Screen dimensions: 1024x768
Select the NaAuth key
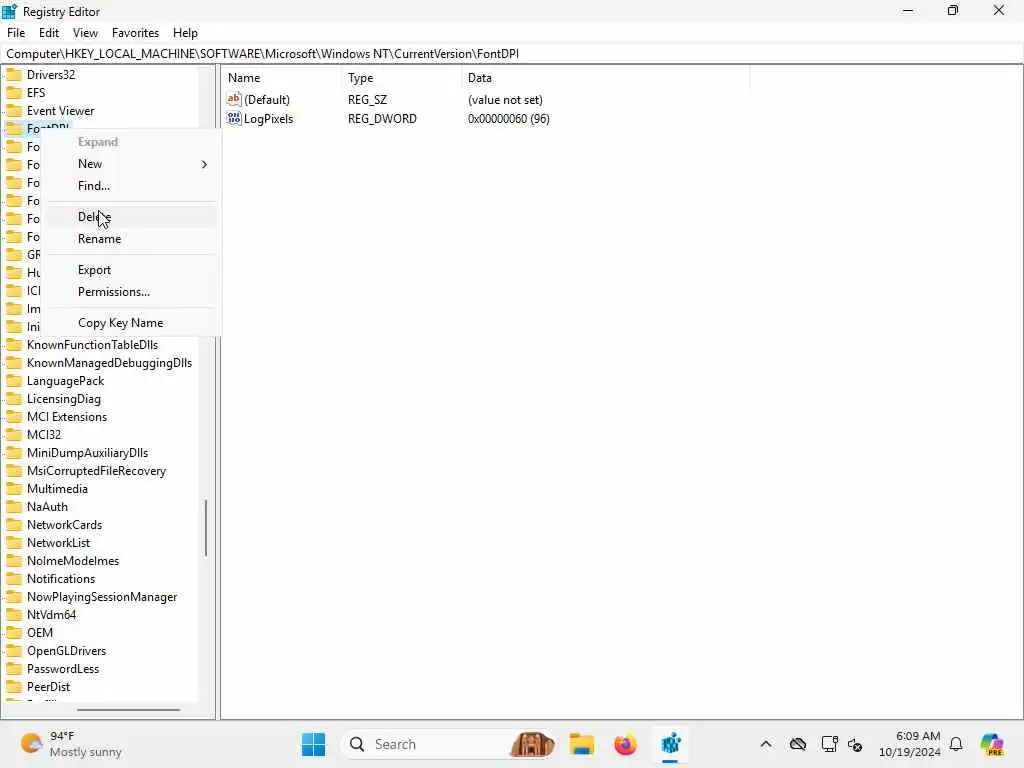point(47,507)
